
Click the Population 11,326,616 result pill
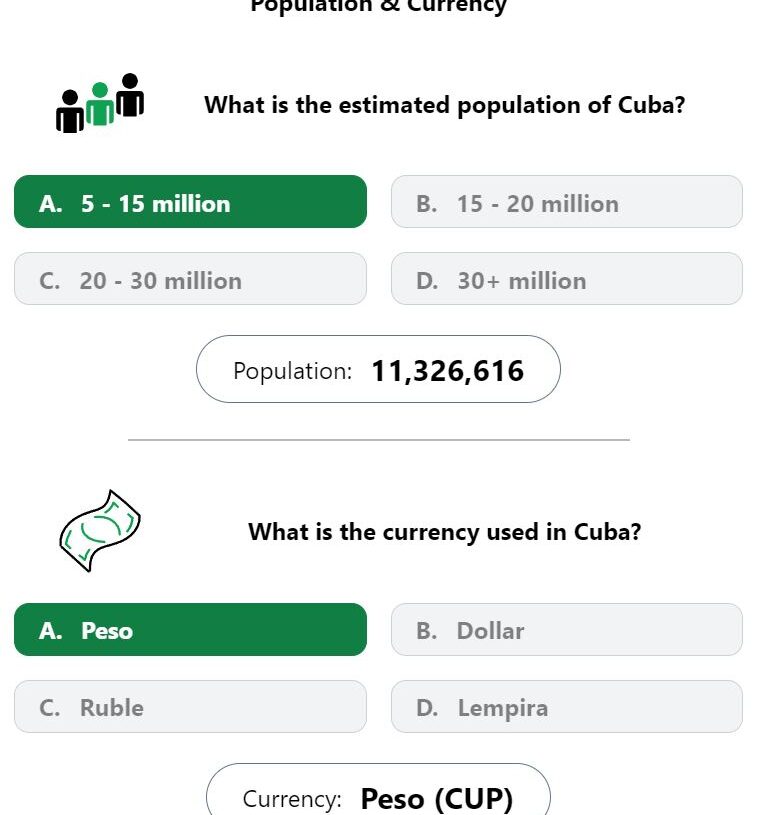tap(378, 369)
